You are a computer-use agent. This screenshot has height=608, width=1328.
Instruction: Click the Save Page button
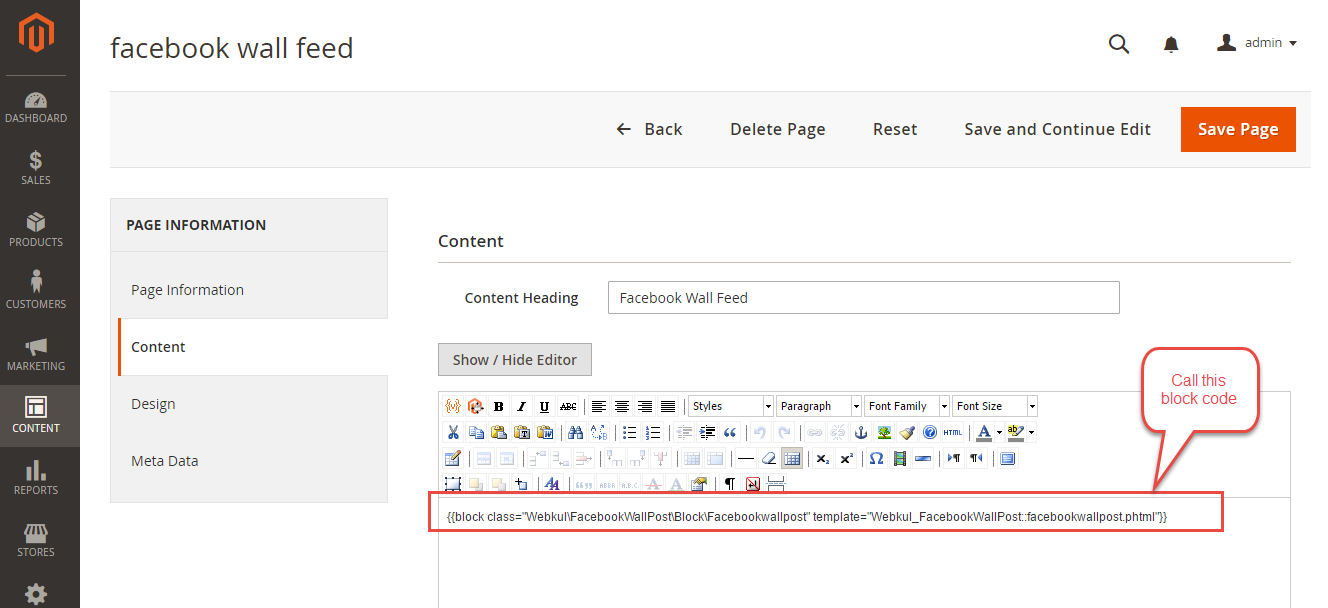1237,129
